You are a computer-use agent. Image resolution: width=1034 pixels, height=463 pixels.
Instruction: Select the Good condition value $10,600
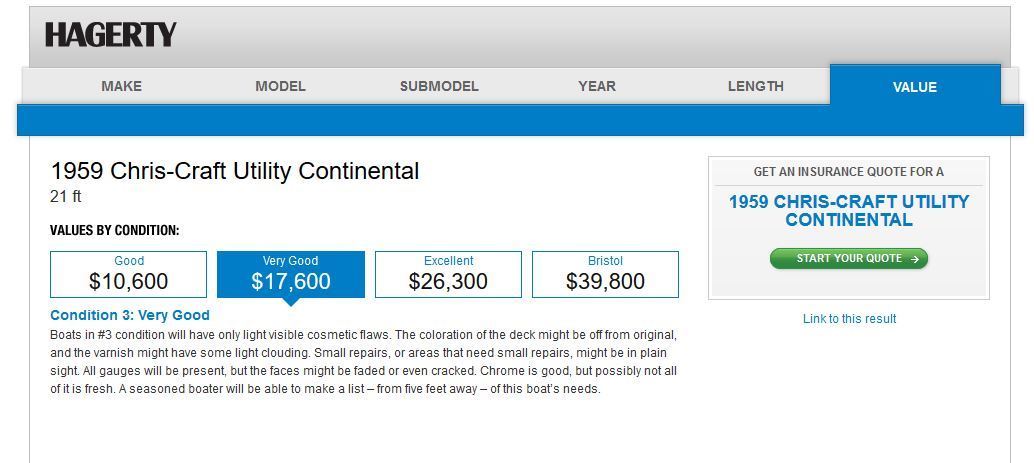point(129,274)
